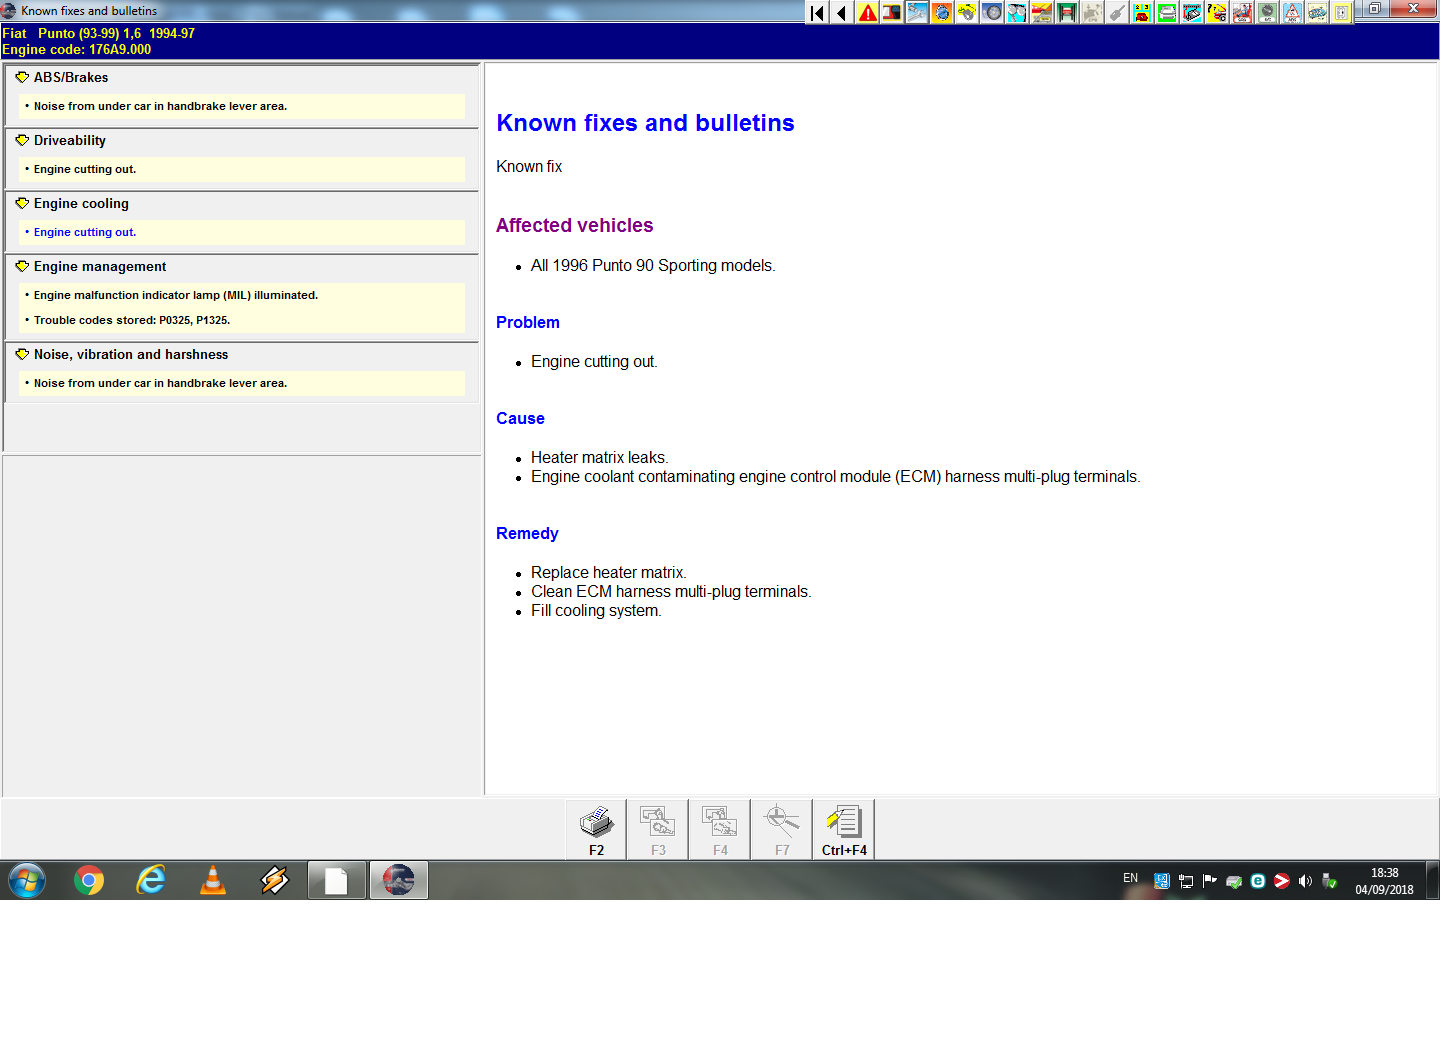1440x1038 pixels.
Task: Click 'All 1996 Punto 90 Sporting models.'
Action: pyautogui.click(x=653, y=265)
